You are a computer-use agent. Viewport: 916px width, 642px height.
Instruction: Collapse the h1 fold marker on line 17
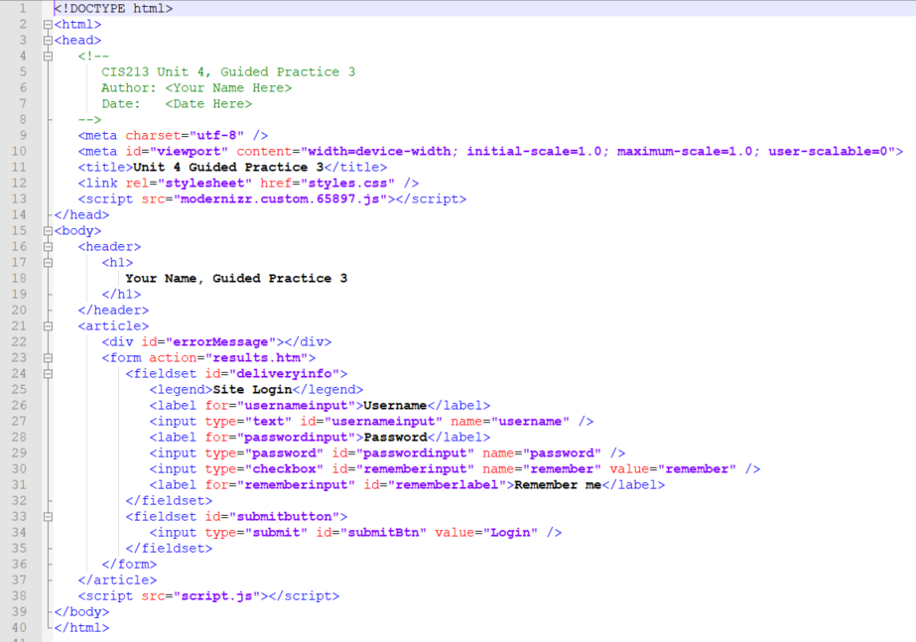point(48,262)
